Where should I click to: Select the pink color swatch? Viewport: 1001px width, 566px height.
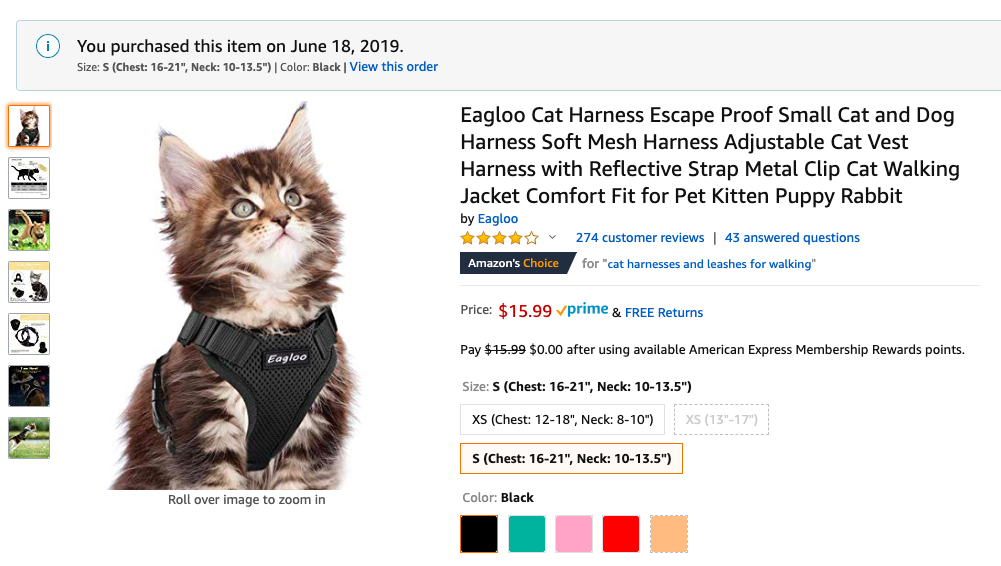[574, 534]
